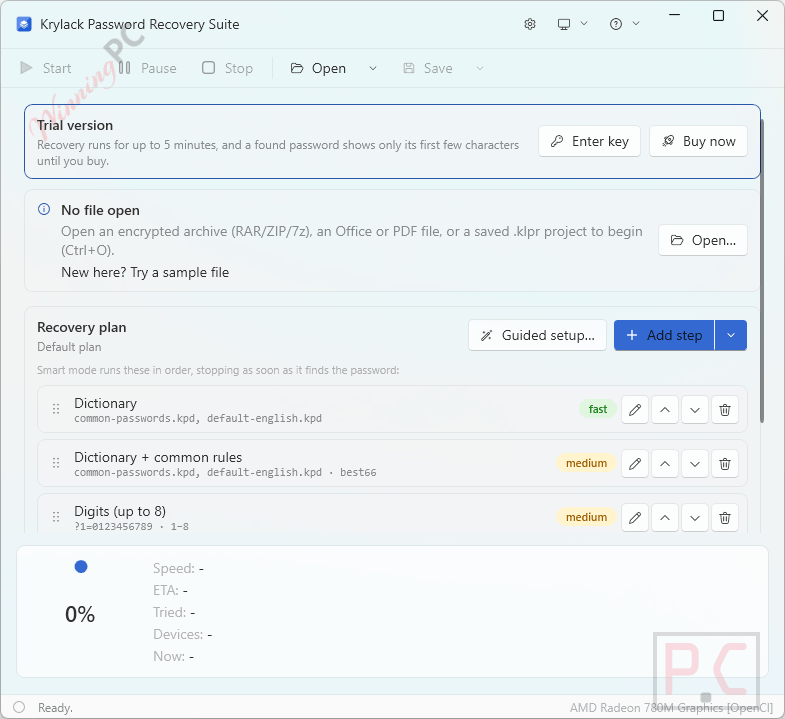This screenshot has height=719, width=785.
Task: Click the Ready status circle icon
Action: (x=19, y=707)
